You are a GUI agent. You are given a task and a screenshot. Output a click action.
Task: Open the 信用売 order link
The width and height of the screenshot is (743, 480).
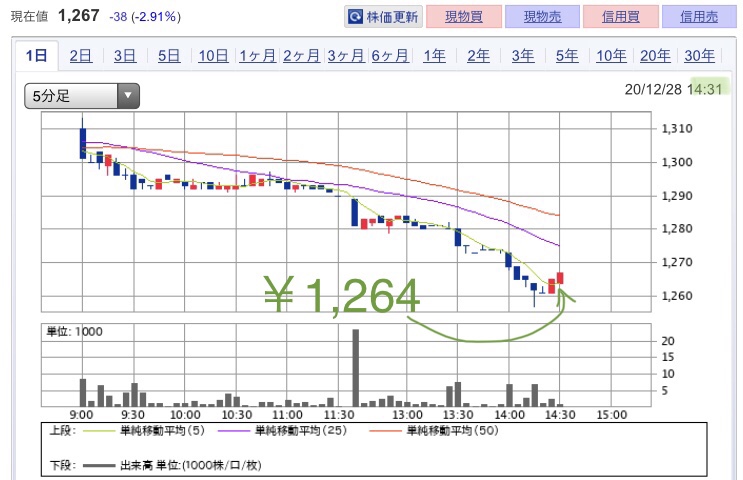coord(699,17)
